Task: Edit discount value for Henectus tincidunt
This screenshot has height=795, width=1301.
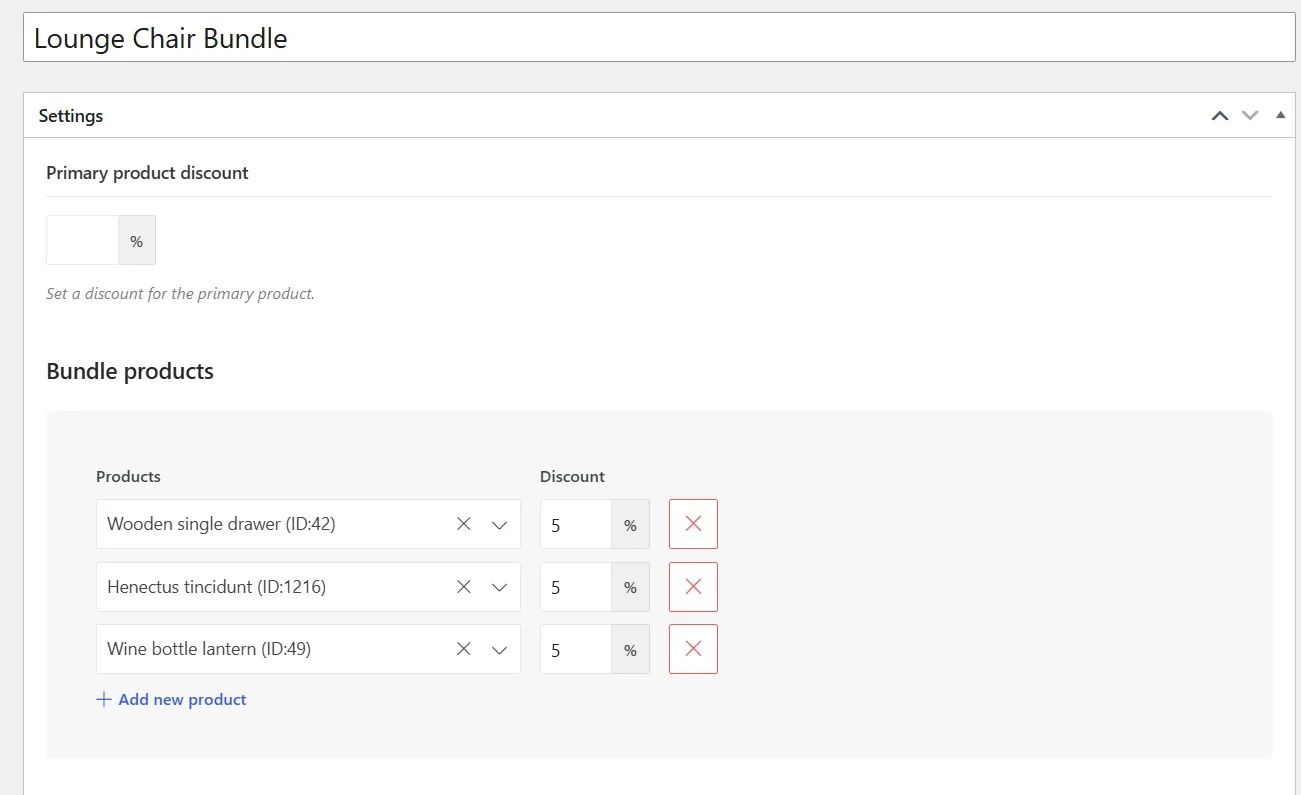Action: point(576,587)
